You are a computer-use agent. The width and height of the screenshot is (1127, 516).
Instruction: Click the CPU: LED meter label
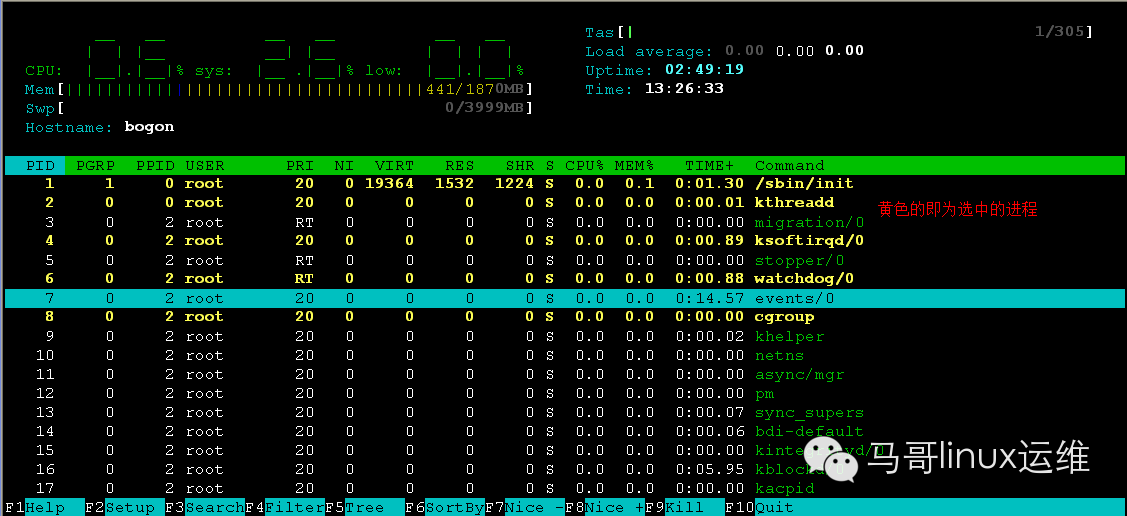(45, 71)
